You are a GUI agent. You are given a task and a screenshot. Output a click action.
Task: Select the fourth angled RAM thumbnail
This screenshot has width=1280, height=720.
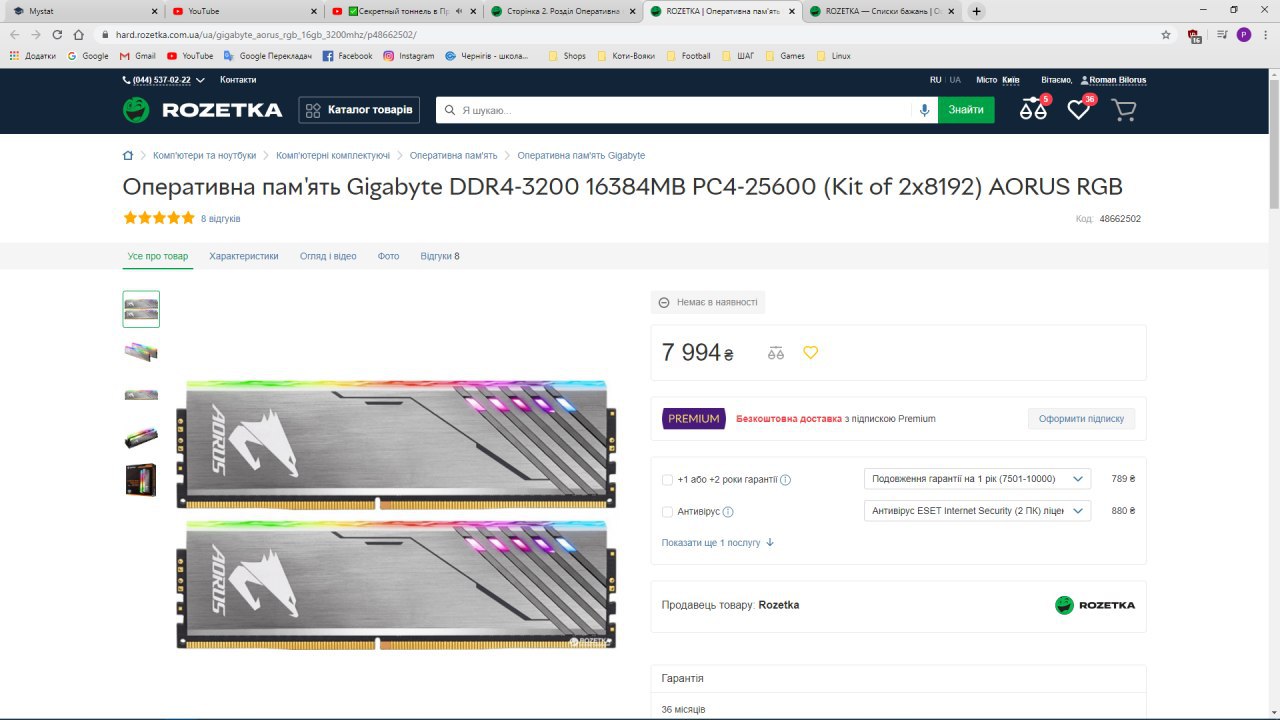tap(141, 437)
